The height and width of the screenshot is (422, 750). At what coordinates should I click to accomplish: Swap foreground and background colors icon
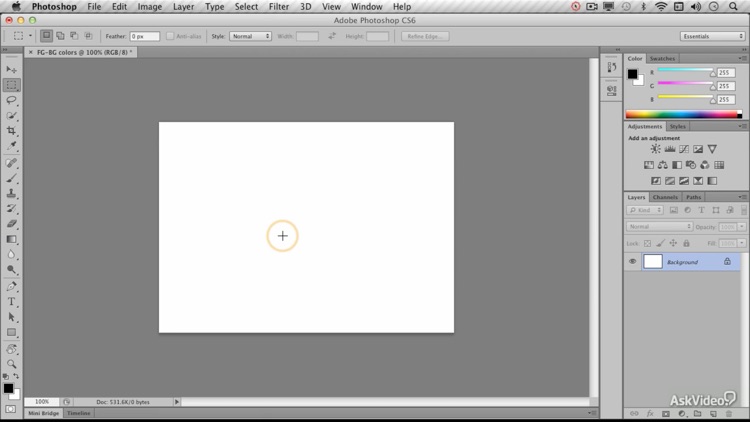click(x=16, y=377)
